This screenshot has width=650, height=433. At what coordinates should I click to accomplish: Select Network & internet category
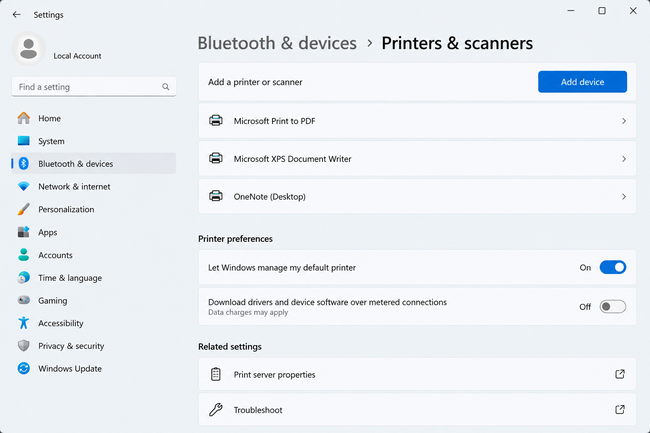[94, 186]
